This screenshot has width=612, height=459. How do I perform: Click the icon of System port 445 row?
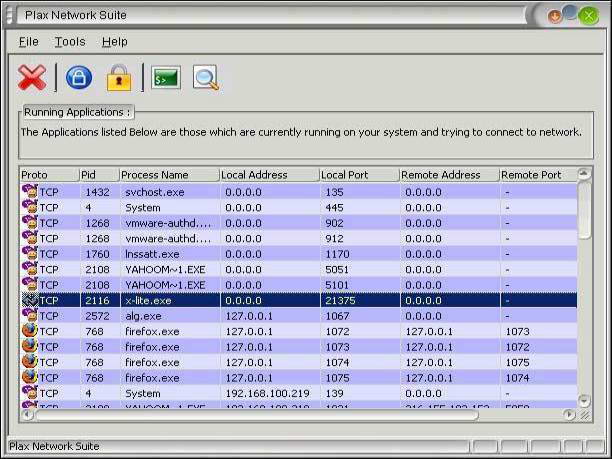pyautogui.click(x=29, y=207)
